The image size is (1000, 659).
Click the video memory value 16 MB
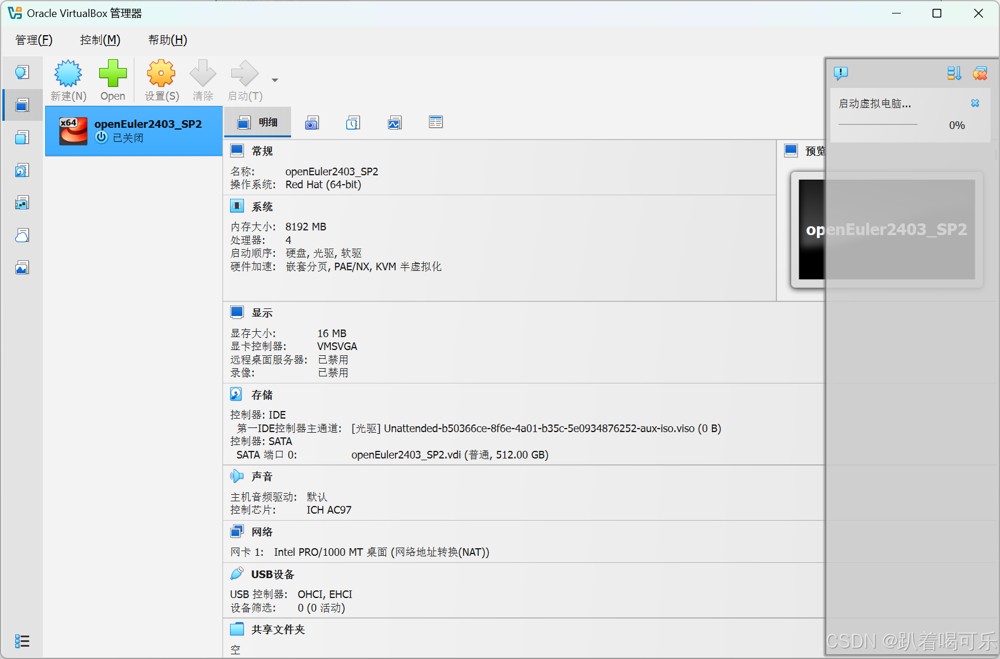(x=332, y=334)
